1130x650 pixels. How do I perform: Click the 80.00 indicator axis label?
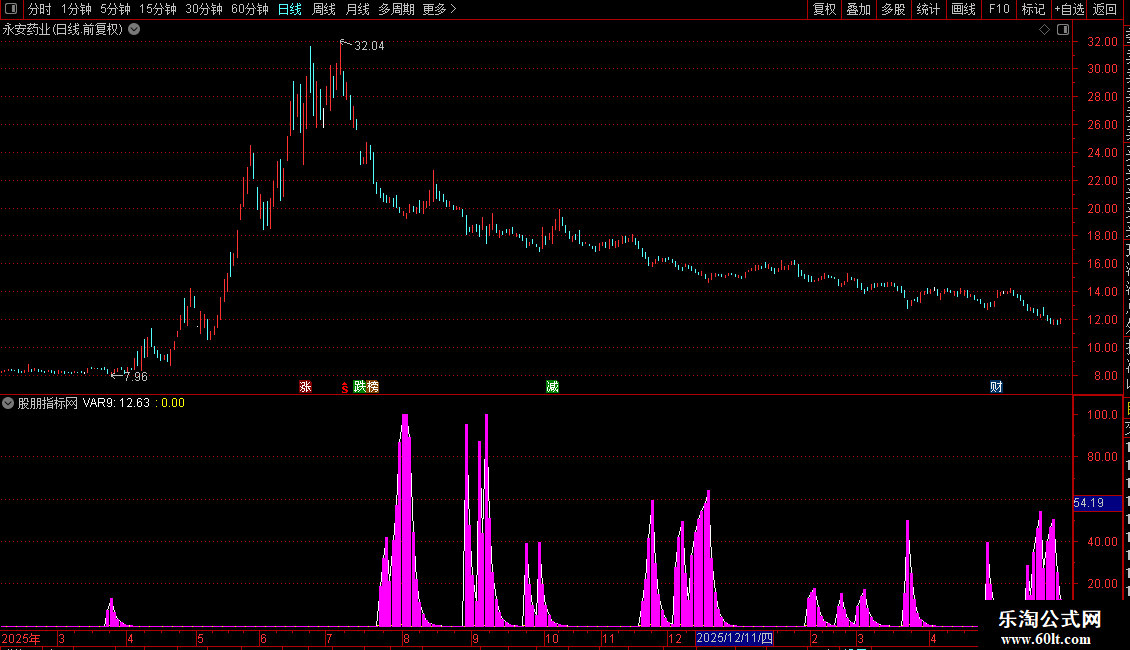pos(1103,457)
